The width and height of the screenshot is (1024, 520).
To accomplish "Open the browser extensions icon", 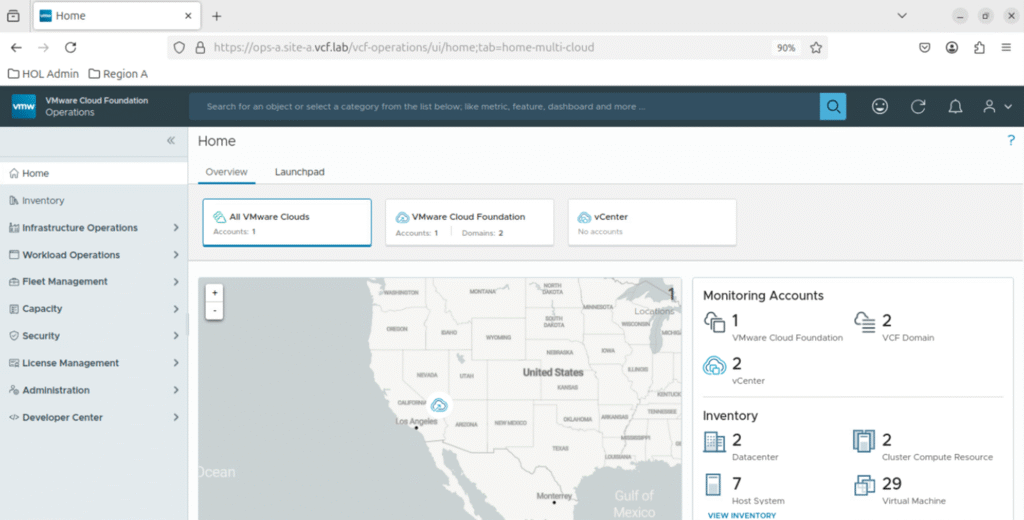I will click(x=979, y=47).
